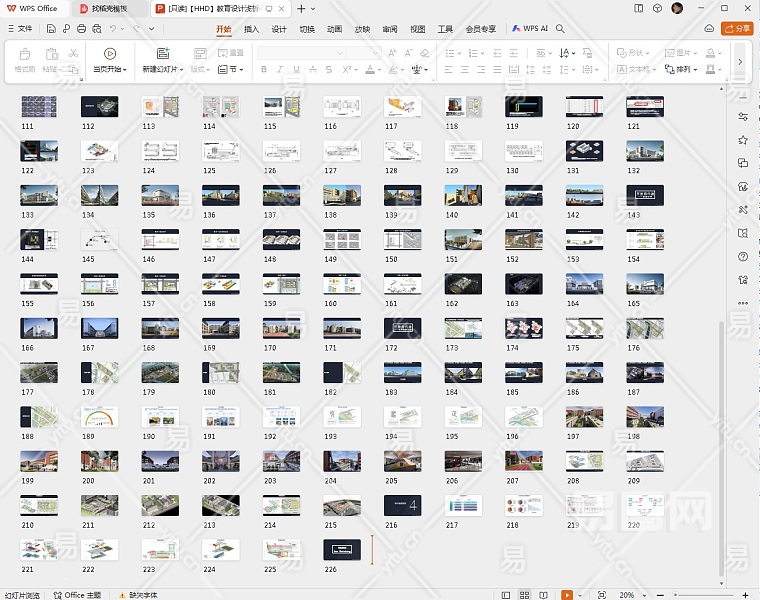760x600 pixels.
Task: Expand the slideshow options arrow beside play button
Action: [x=580, y=594]
